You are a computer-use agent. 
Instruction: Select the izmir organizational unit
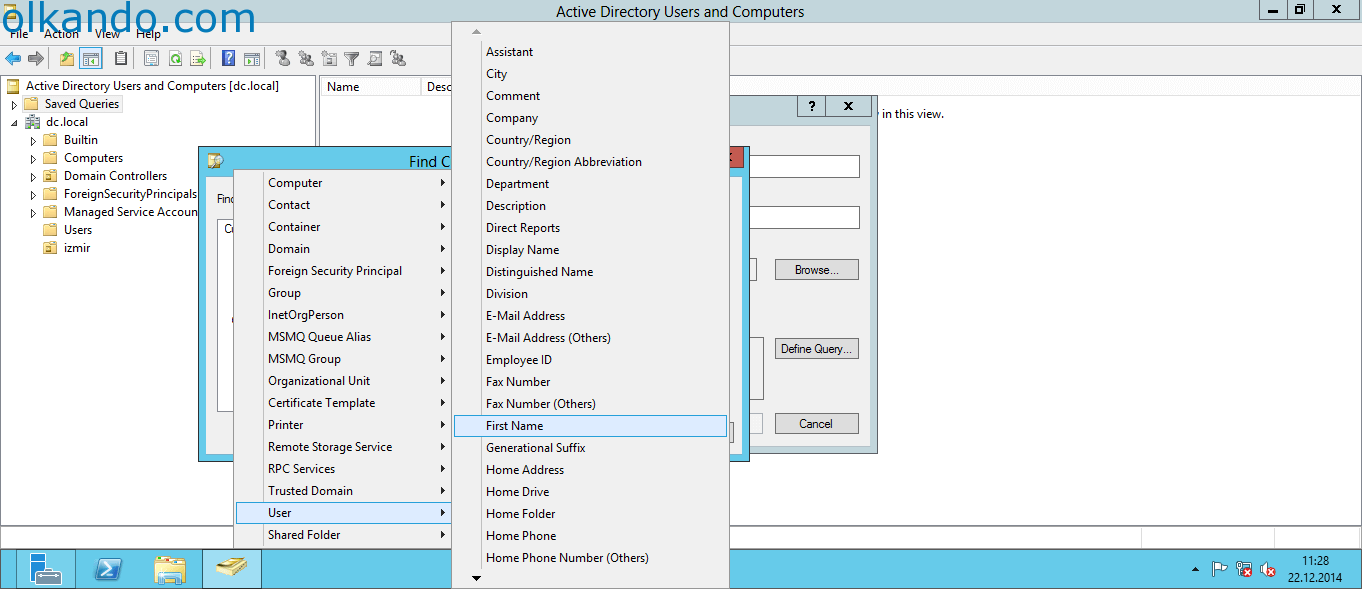[x=77, y=248]
